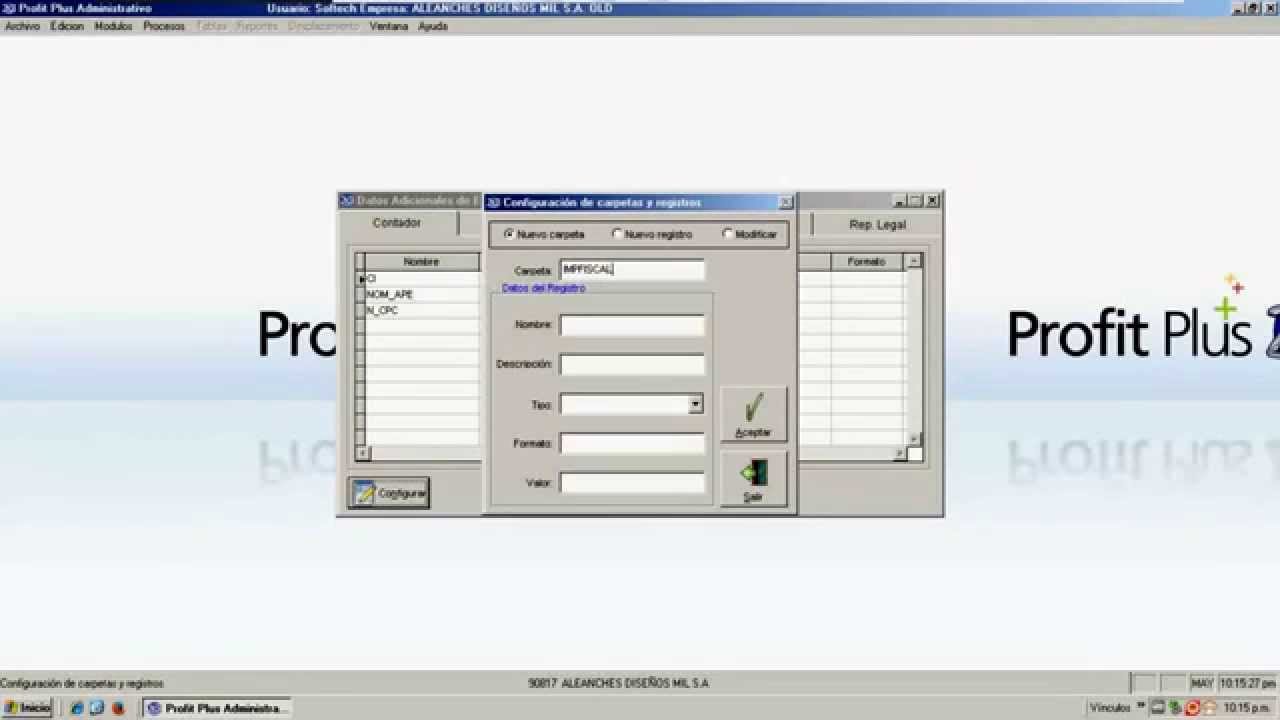Viewport: 1280px width, 720px height.
Task: Click the grid's vertical scrollbar down arrow
Action: coord(913,438)
